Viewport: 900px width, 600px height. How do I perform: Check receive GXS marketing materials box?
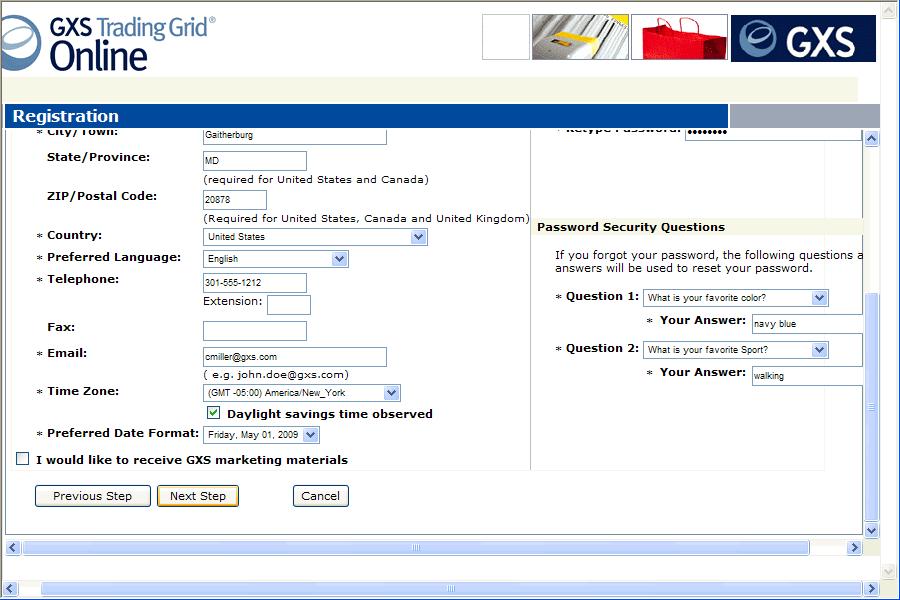(x=22, y=459)
